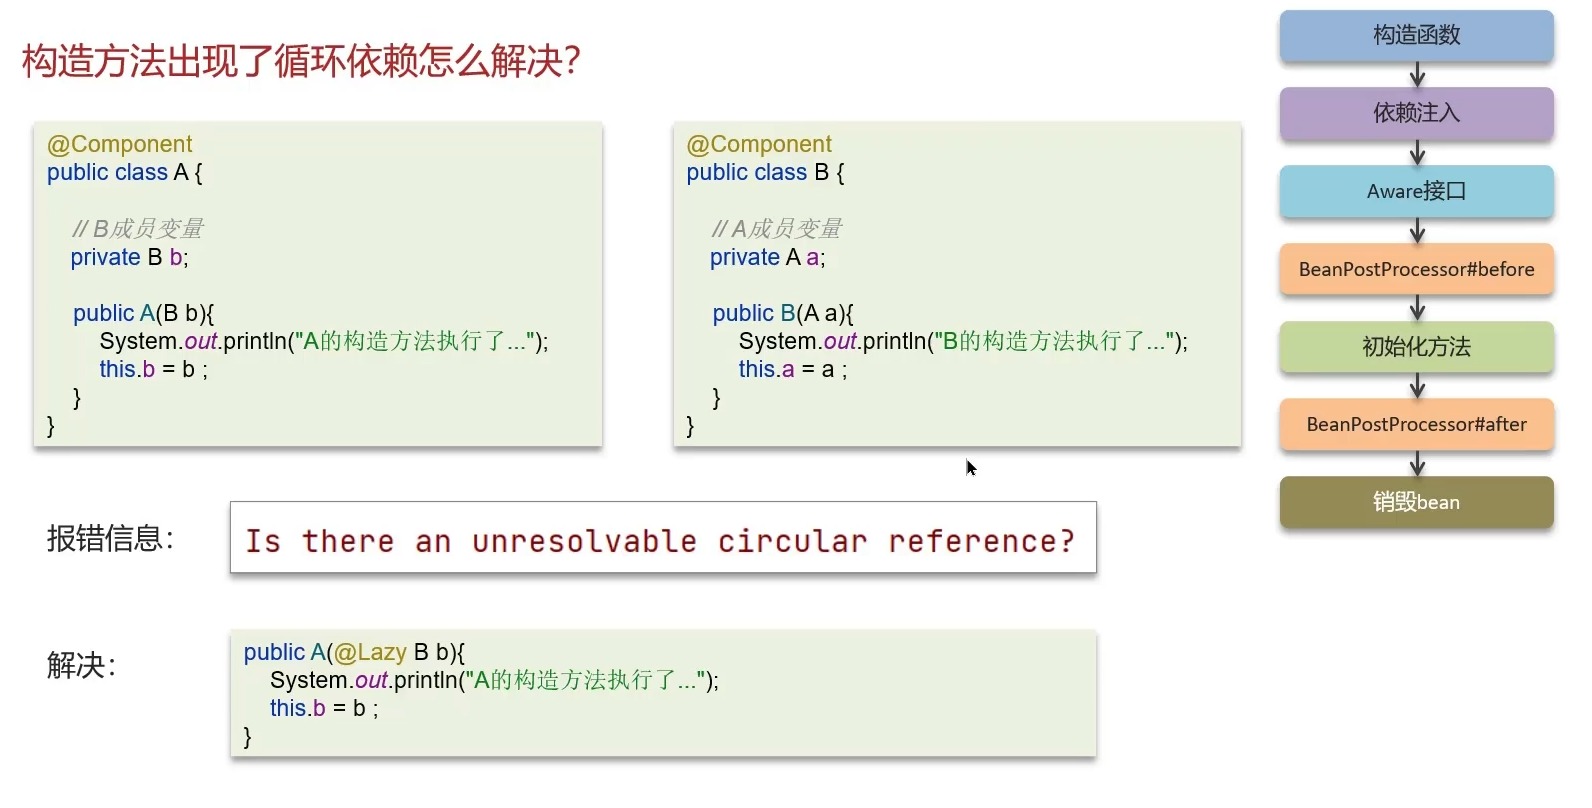The width and height of the screenshot is (1592, 808).
Task: Click the 解决 label
Action: [81, 665]
